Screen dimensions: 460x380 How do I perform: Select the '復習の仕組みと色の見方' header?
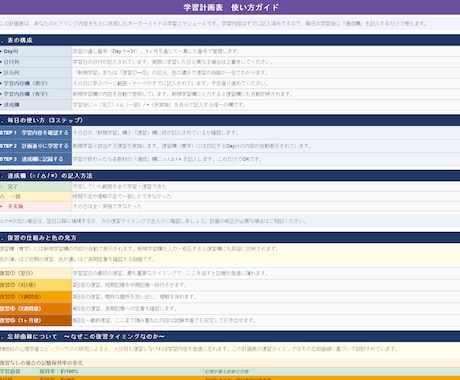pyautogui.click(x=230, y=238)
